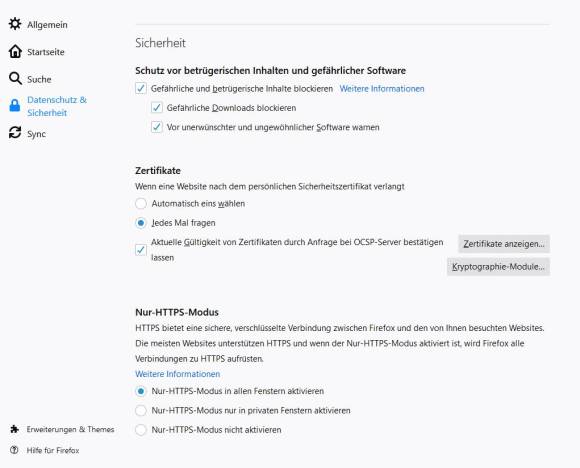Click the Hilfe question mark icon
This screenshot has height=468, width=580.
[x=14, y=450]
